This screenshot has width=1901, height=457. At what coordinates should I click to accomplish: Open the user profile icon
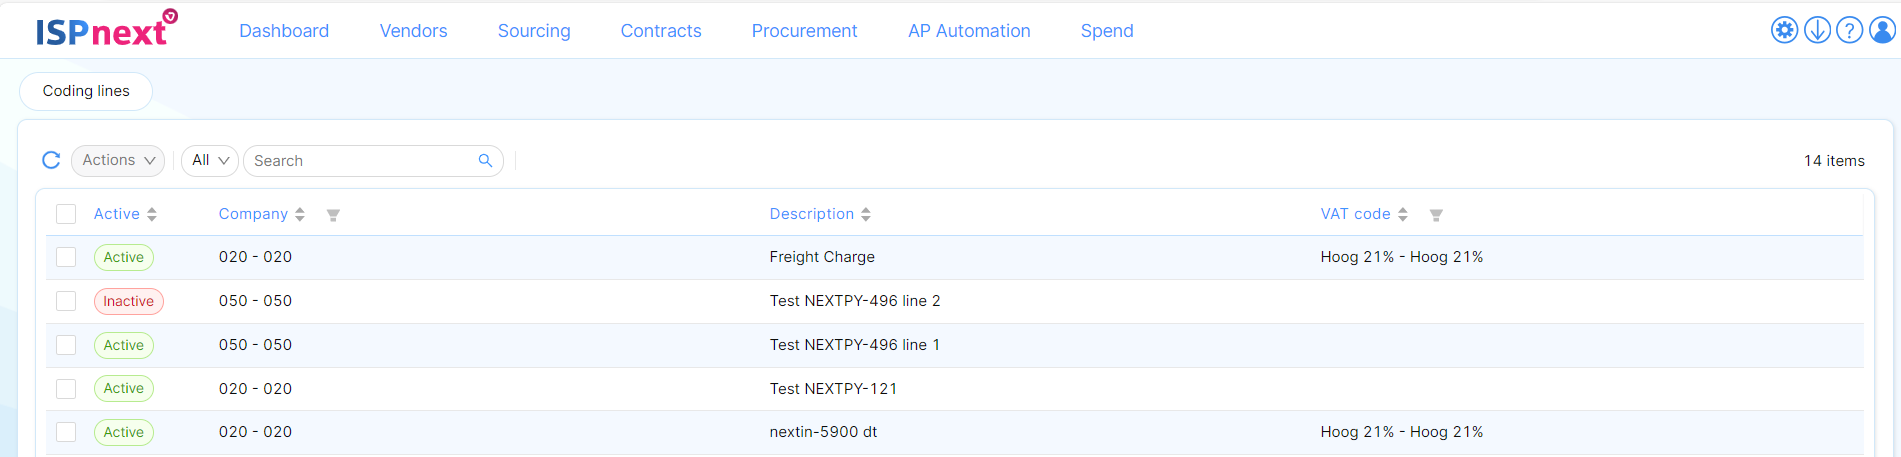(x=1882, y=30)
